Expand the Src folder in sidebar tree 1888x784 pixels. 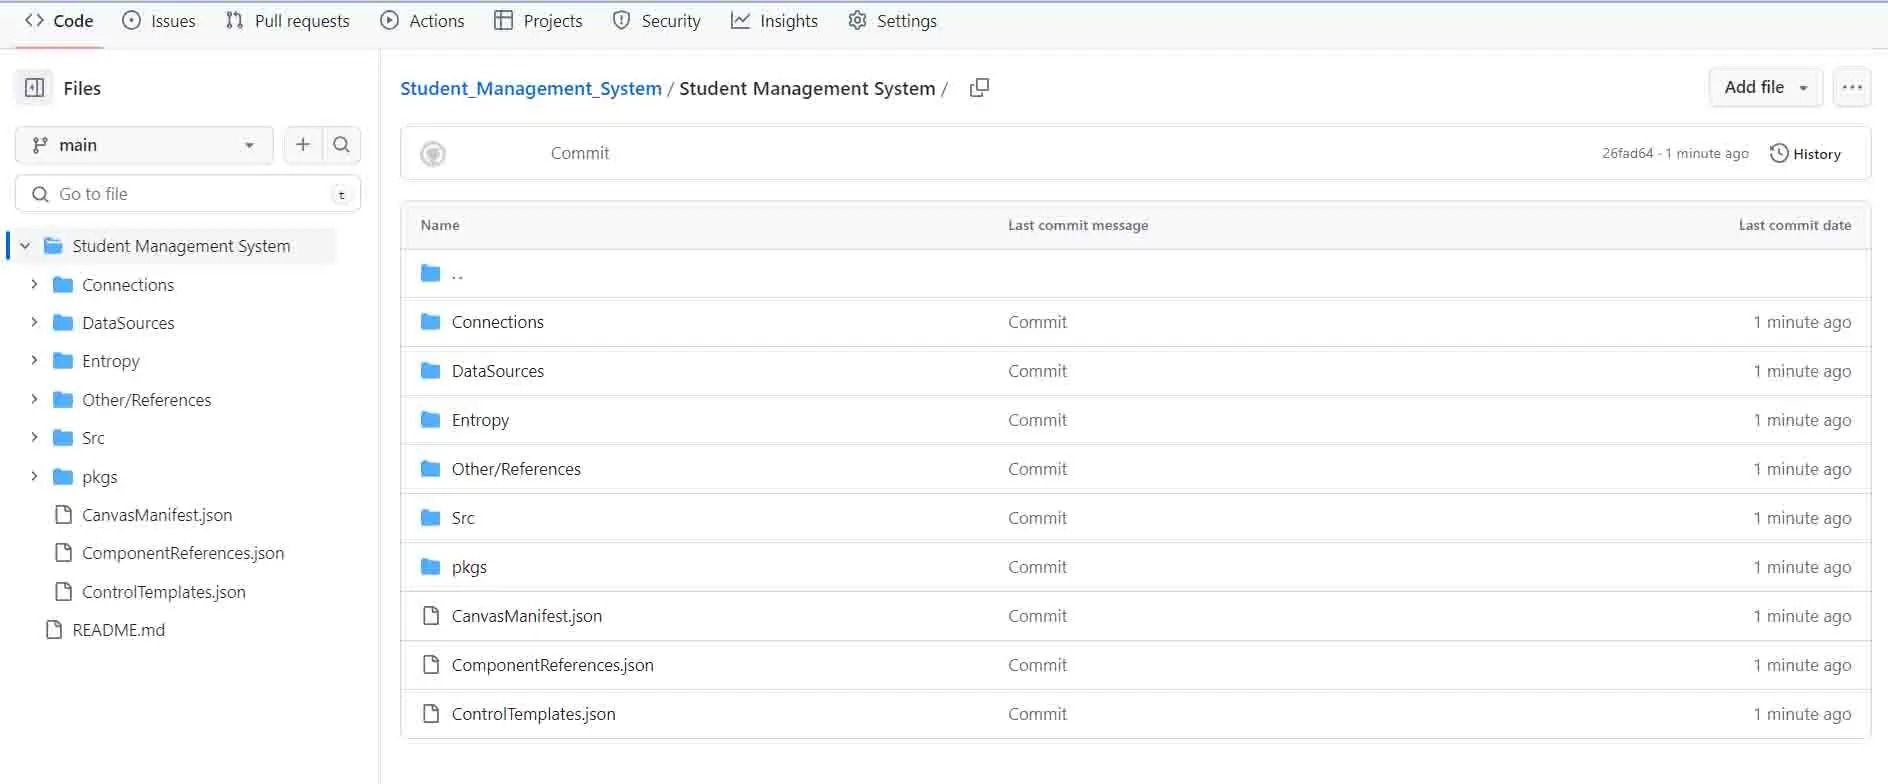click(x=34, y=438)
